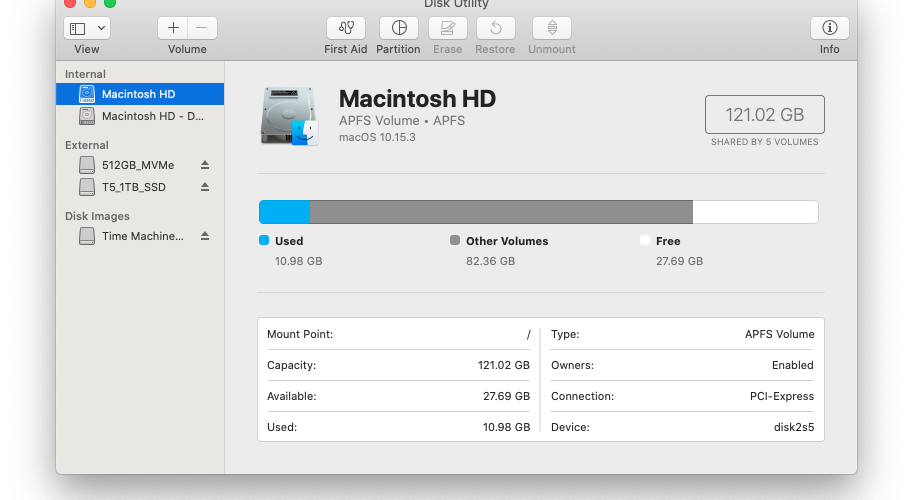Click the white Free segment of storage bar
This screenshot has height=500, width=913.
(755, 212)
